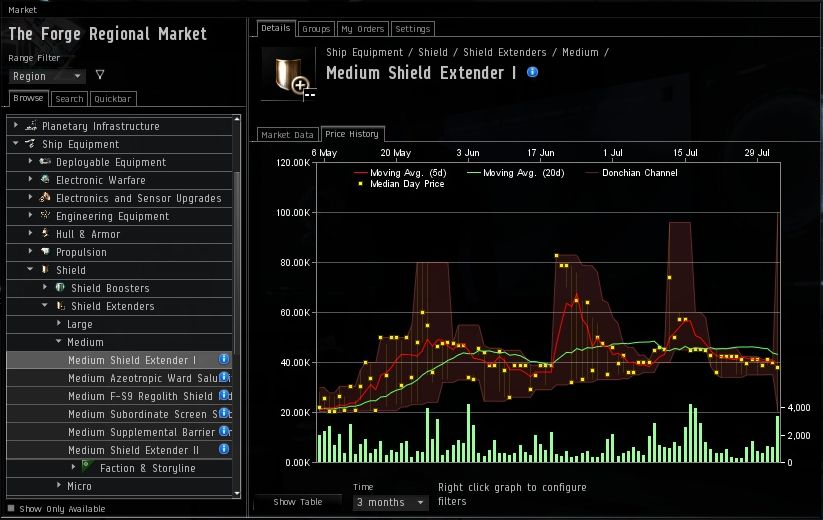Open the Time 3 months dropdown
823x520 pixels.
(391, 502)
